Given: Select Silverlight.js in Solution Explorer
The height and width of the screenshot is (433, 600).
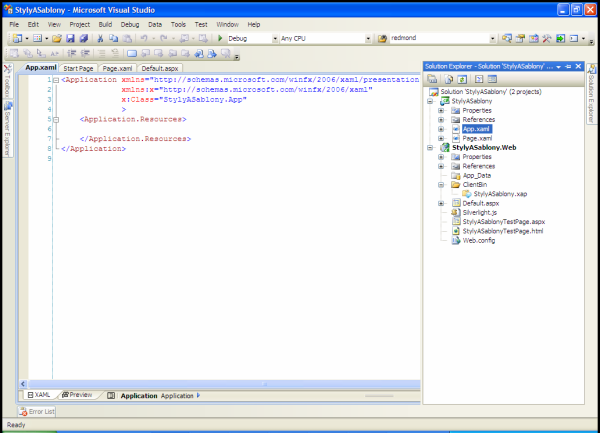Looking at the screenshot, I should [x=479, y=213].
